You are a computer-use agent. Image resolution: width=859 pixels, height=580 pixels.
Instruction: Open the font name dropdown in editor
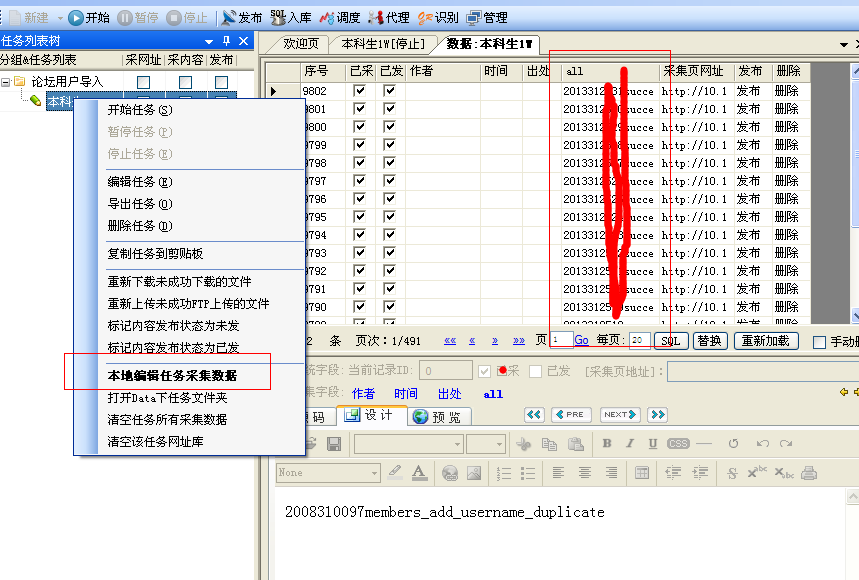pyautogui.click(x=457, y=444)
